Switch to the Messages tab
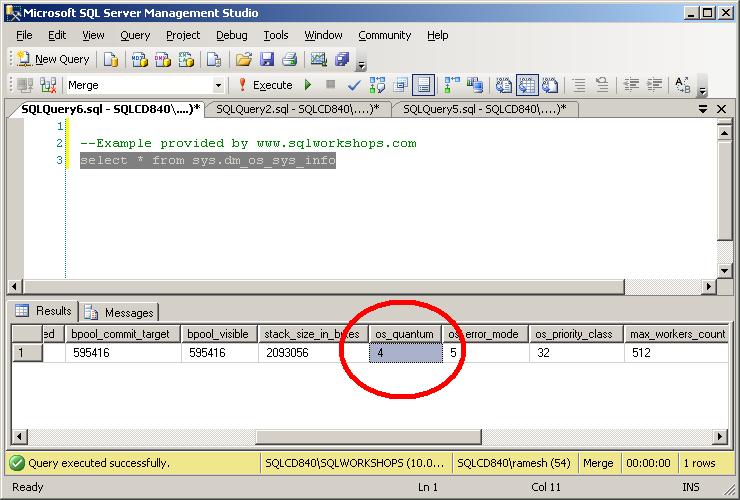The width and height of the screenshot is (740, 500). 119,313
